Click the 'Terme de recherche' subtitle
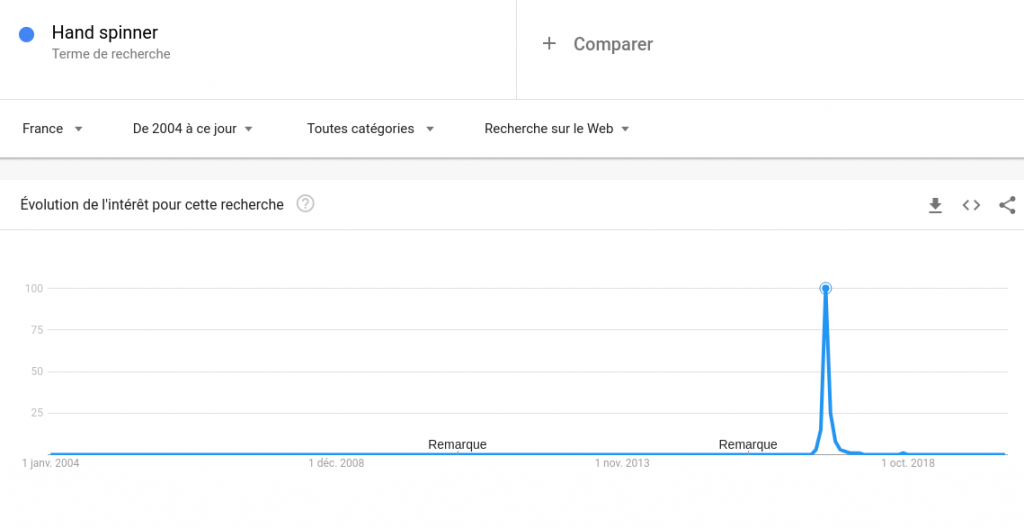 pos(111,54)
